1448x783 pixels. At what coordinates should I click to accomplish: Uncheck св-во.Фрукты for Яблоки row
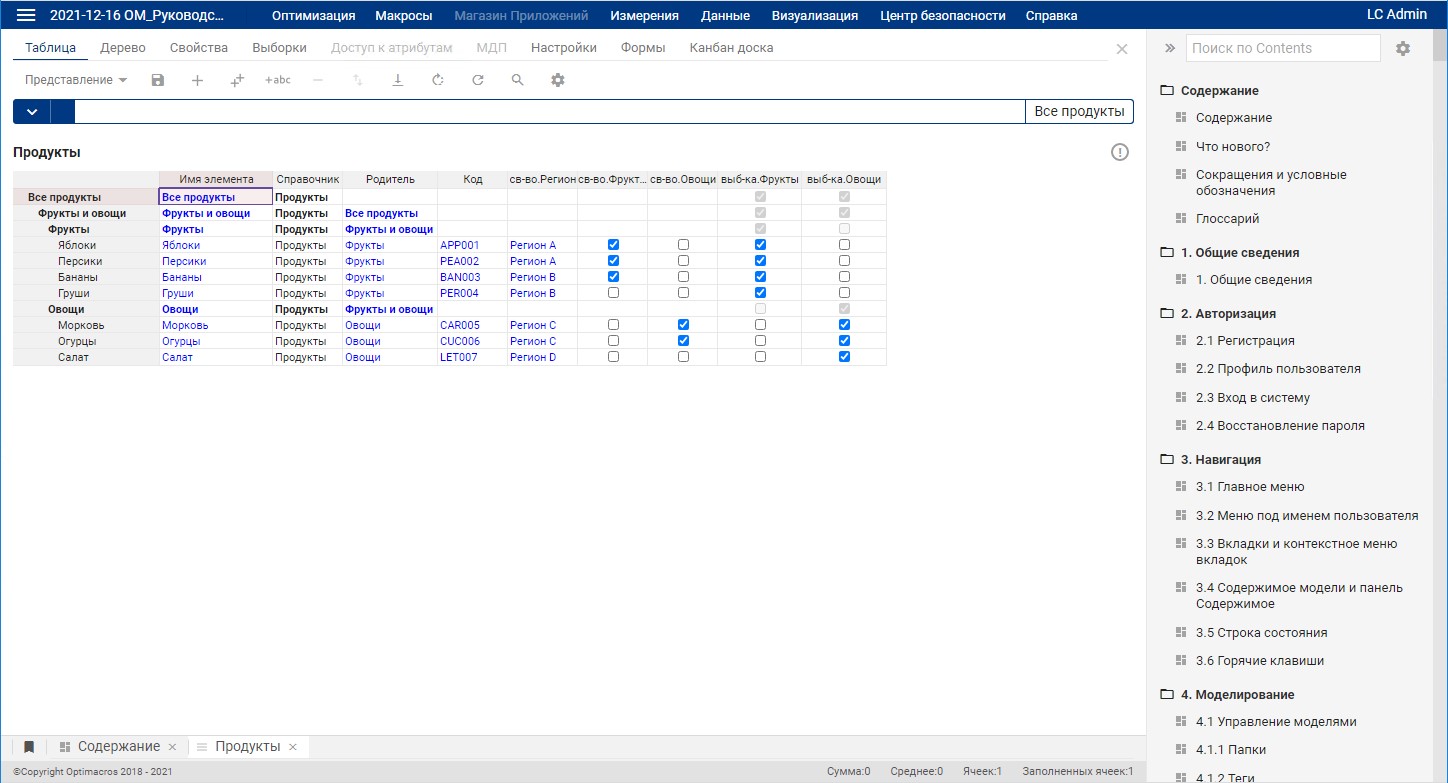(613, 245)
